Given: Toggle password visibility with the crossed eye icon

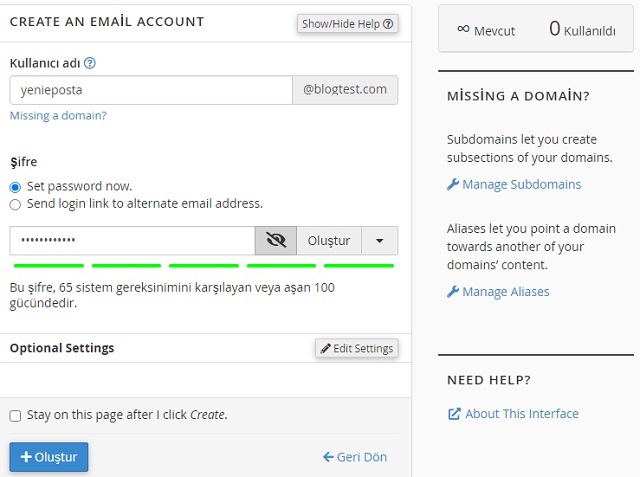Looking at the screenshot, I should 276,241.
